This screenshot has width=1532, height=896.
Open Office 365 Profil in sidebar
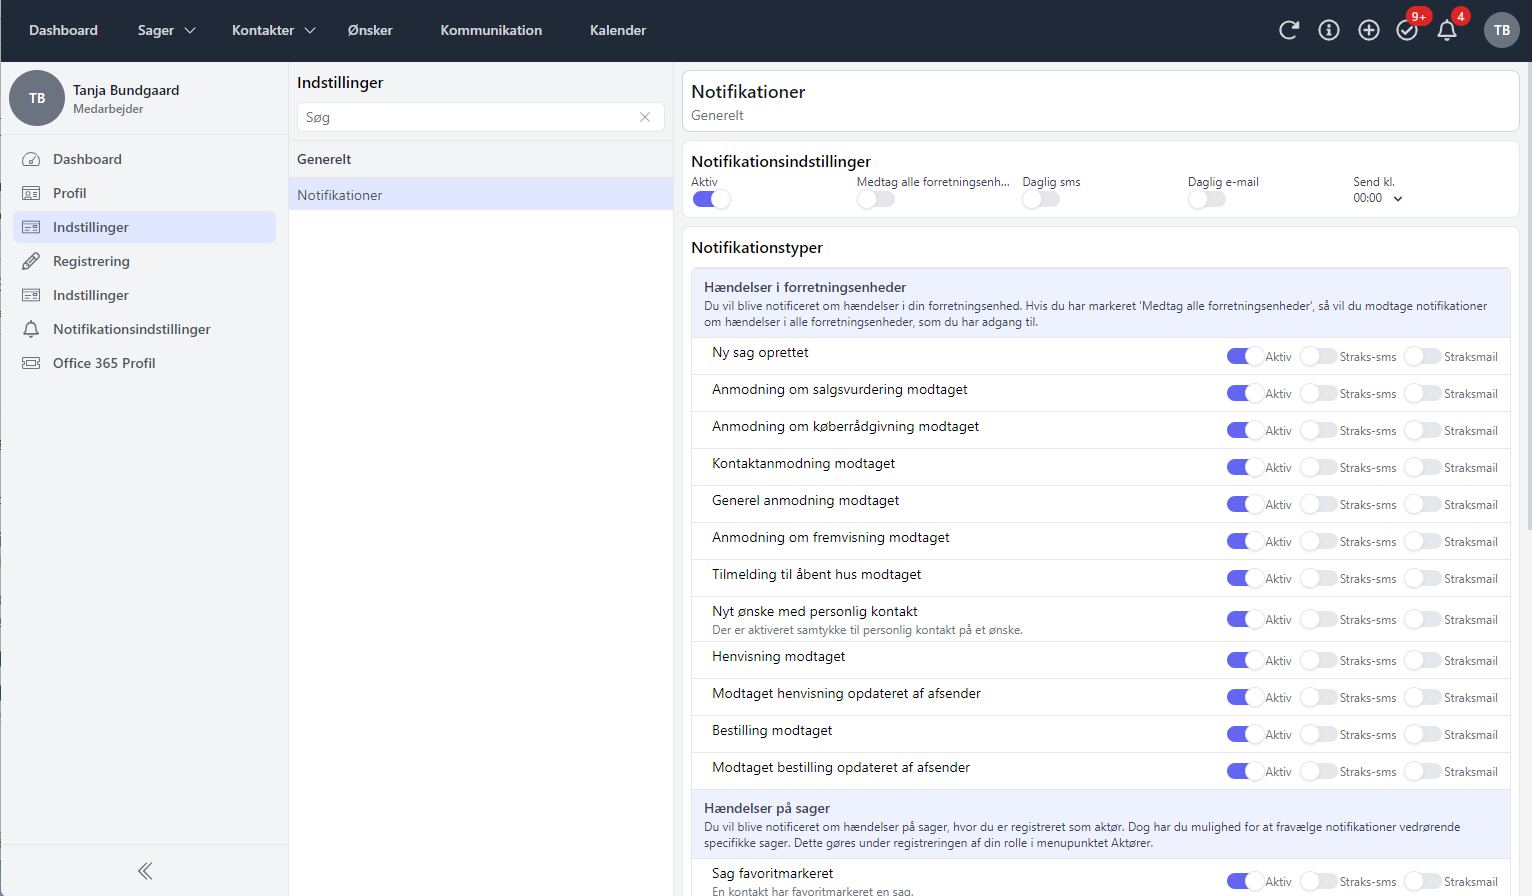pos(104,363)
